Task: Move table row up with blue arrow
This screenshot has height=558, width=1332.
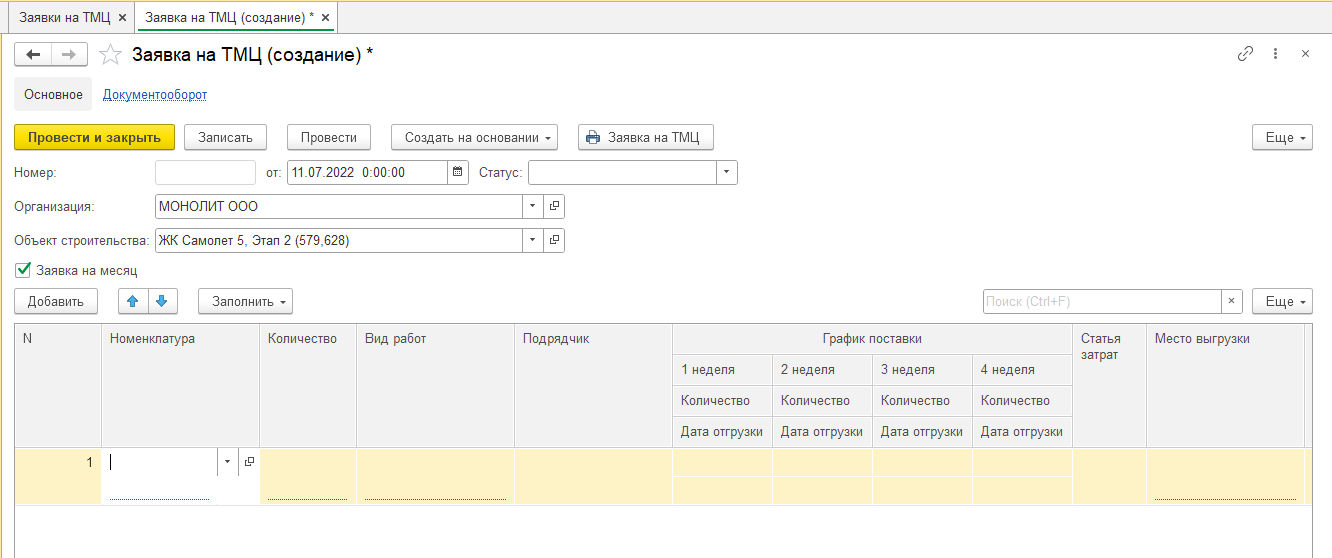Action: click(133, 301)
